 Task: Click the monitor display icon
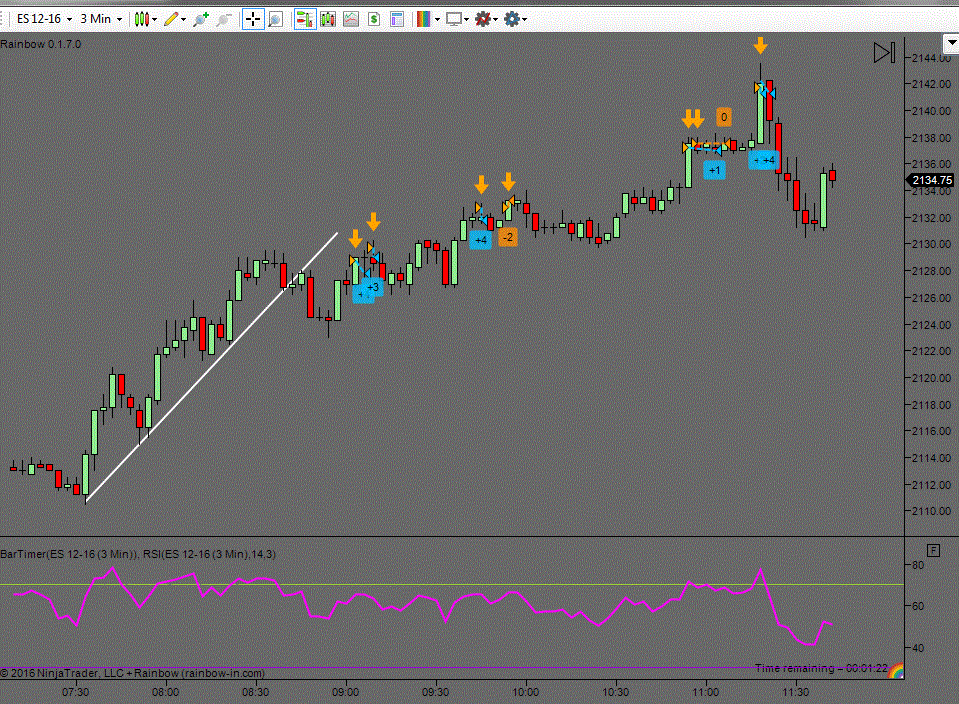tap(453, 19)
